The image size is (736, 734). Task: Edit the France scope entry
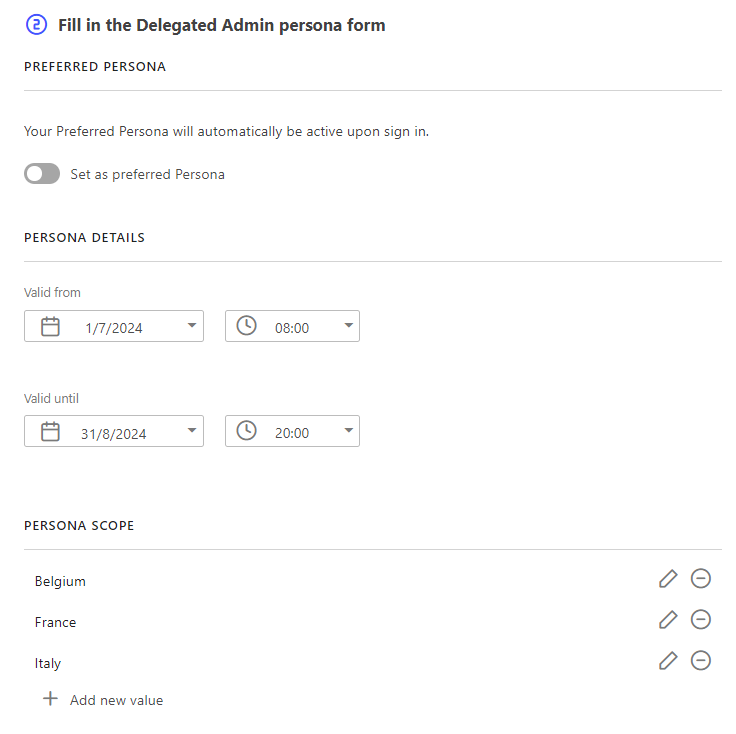click(x=668, y=620)
